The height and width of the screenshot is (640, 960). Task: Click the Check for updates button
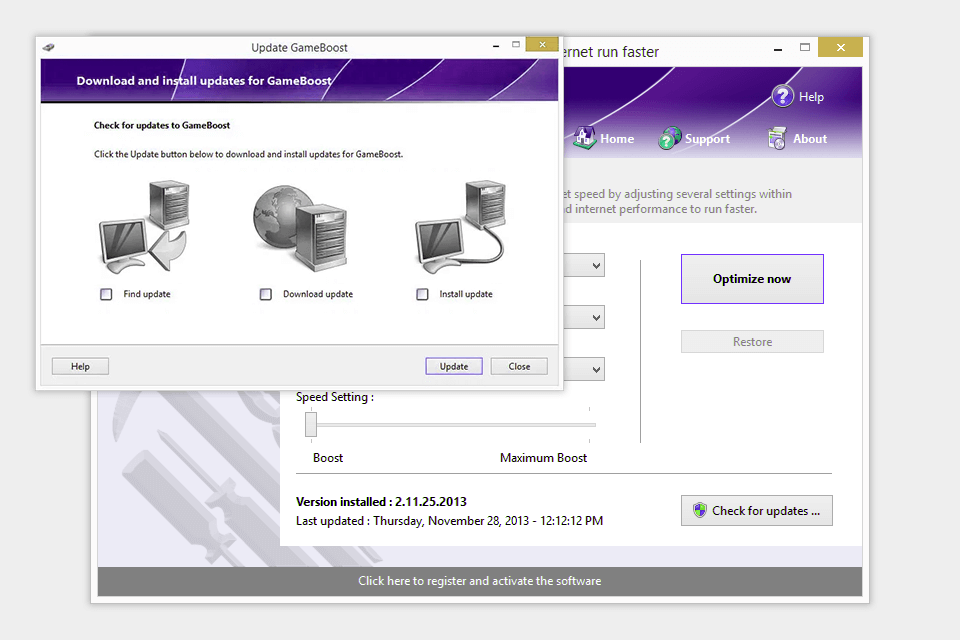coord(757,510)
